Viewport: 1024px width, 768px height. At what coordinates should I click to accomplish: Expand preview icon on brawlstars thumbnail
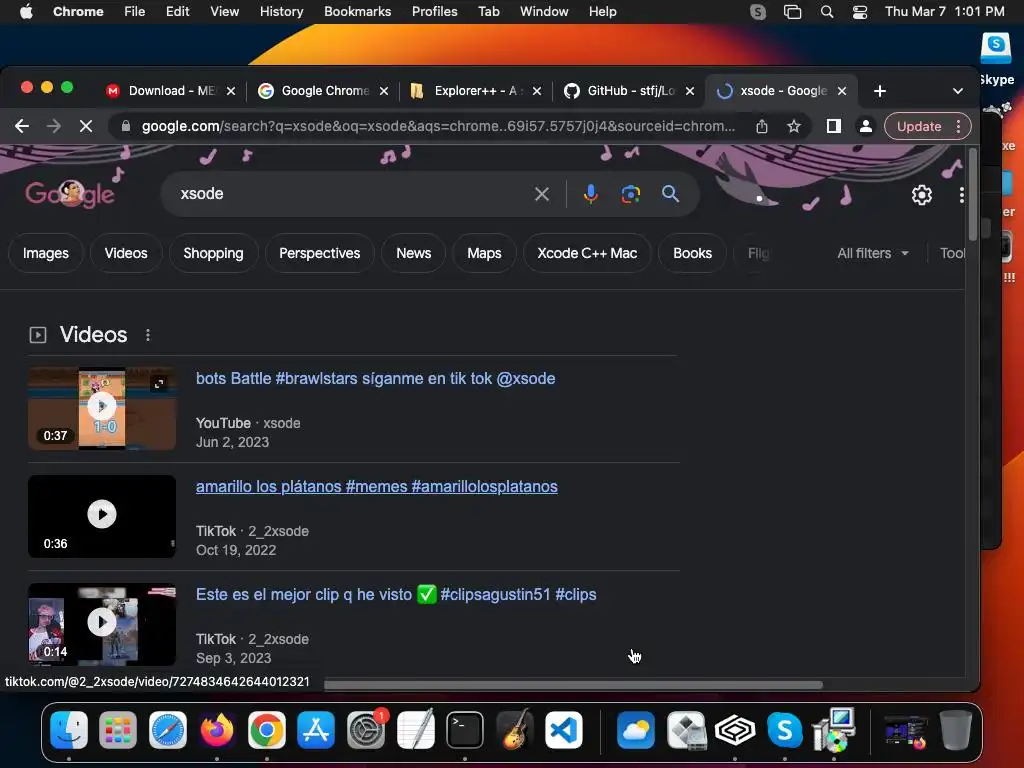point(159,383)
